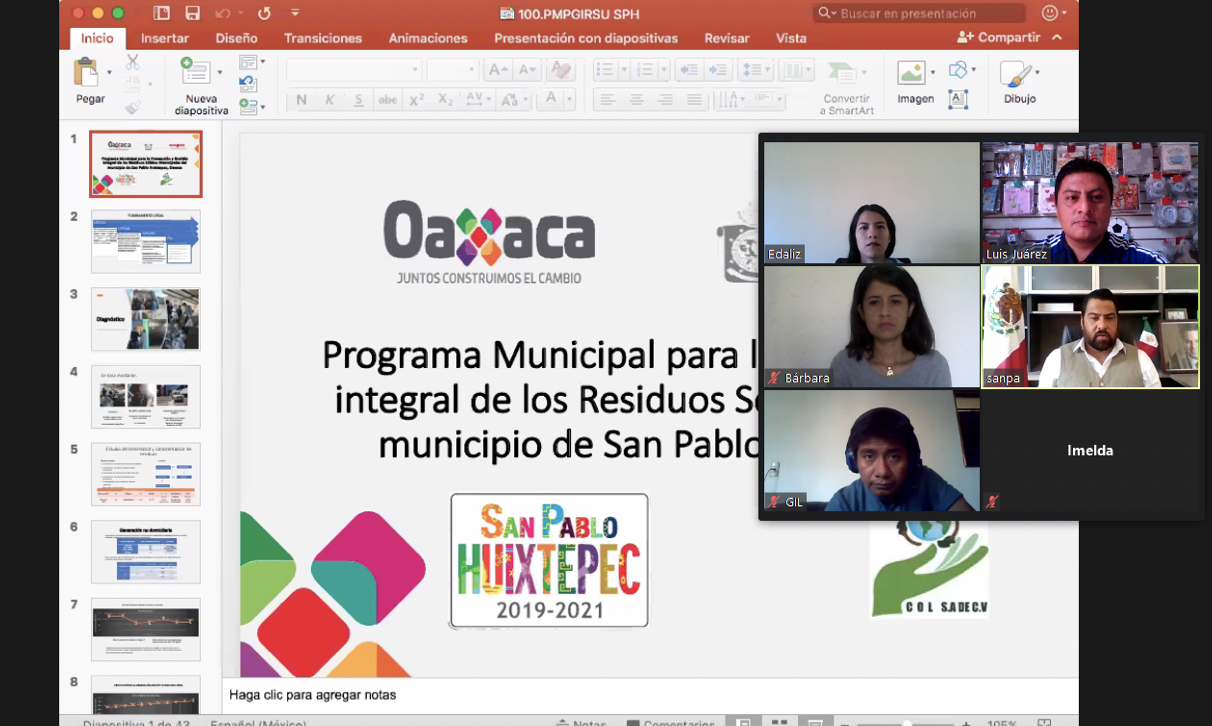Viewport: 1212px width, 726px height.
Task: Select slide 5 thumbnail
Action: [146, 474]
